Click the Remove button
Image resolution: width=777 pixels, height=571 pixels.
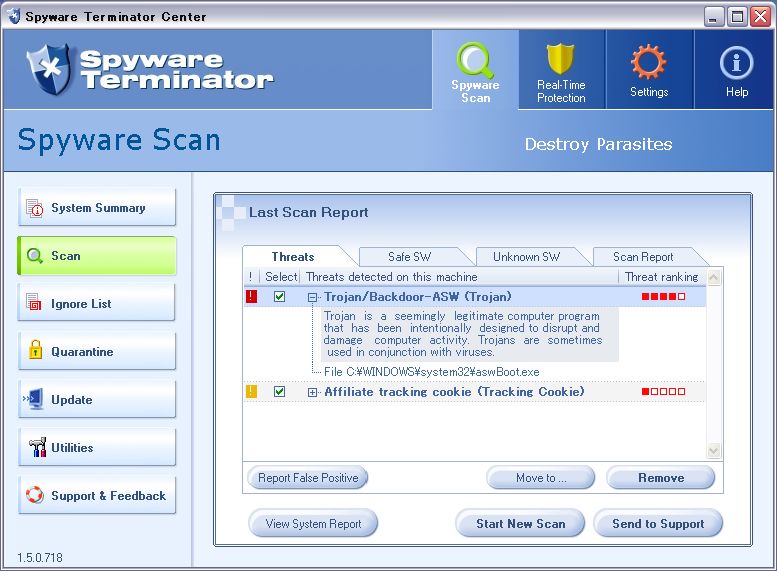click(x=660, y=478)
